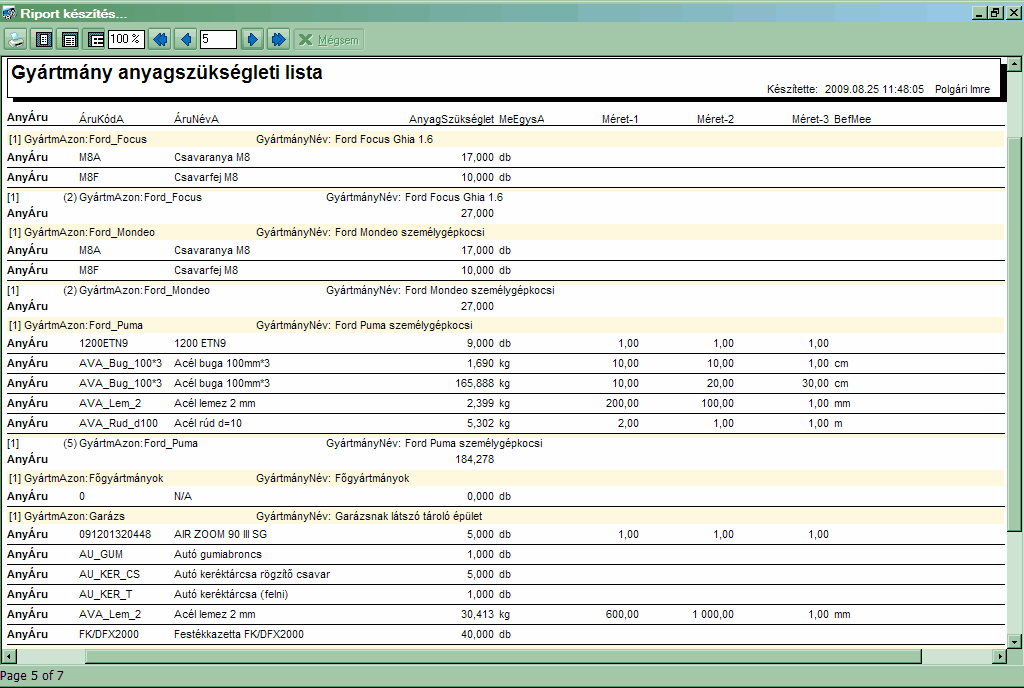Click timestamp '2009.08.25 11:48:05'
Image resolution: width=1024 pixels, height=688 pixels.
pos(874,89)
